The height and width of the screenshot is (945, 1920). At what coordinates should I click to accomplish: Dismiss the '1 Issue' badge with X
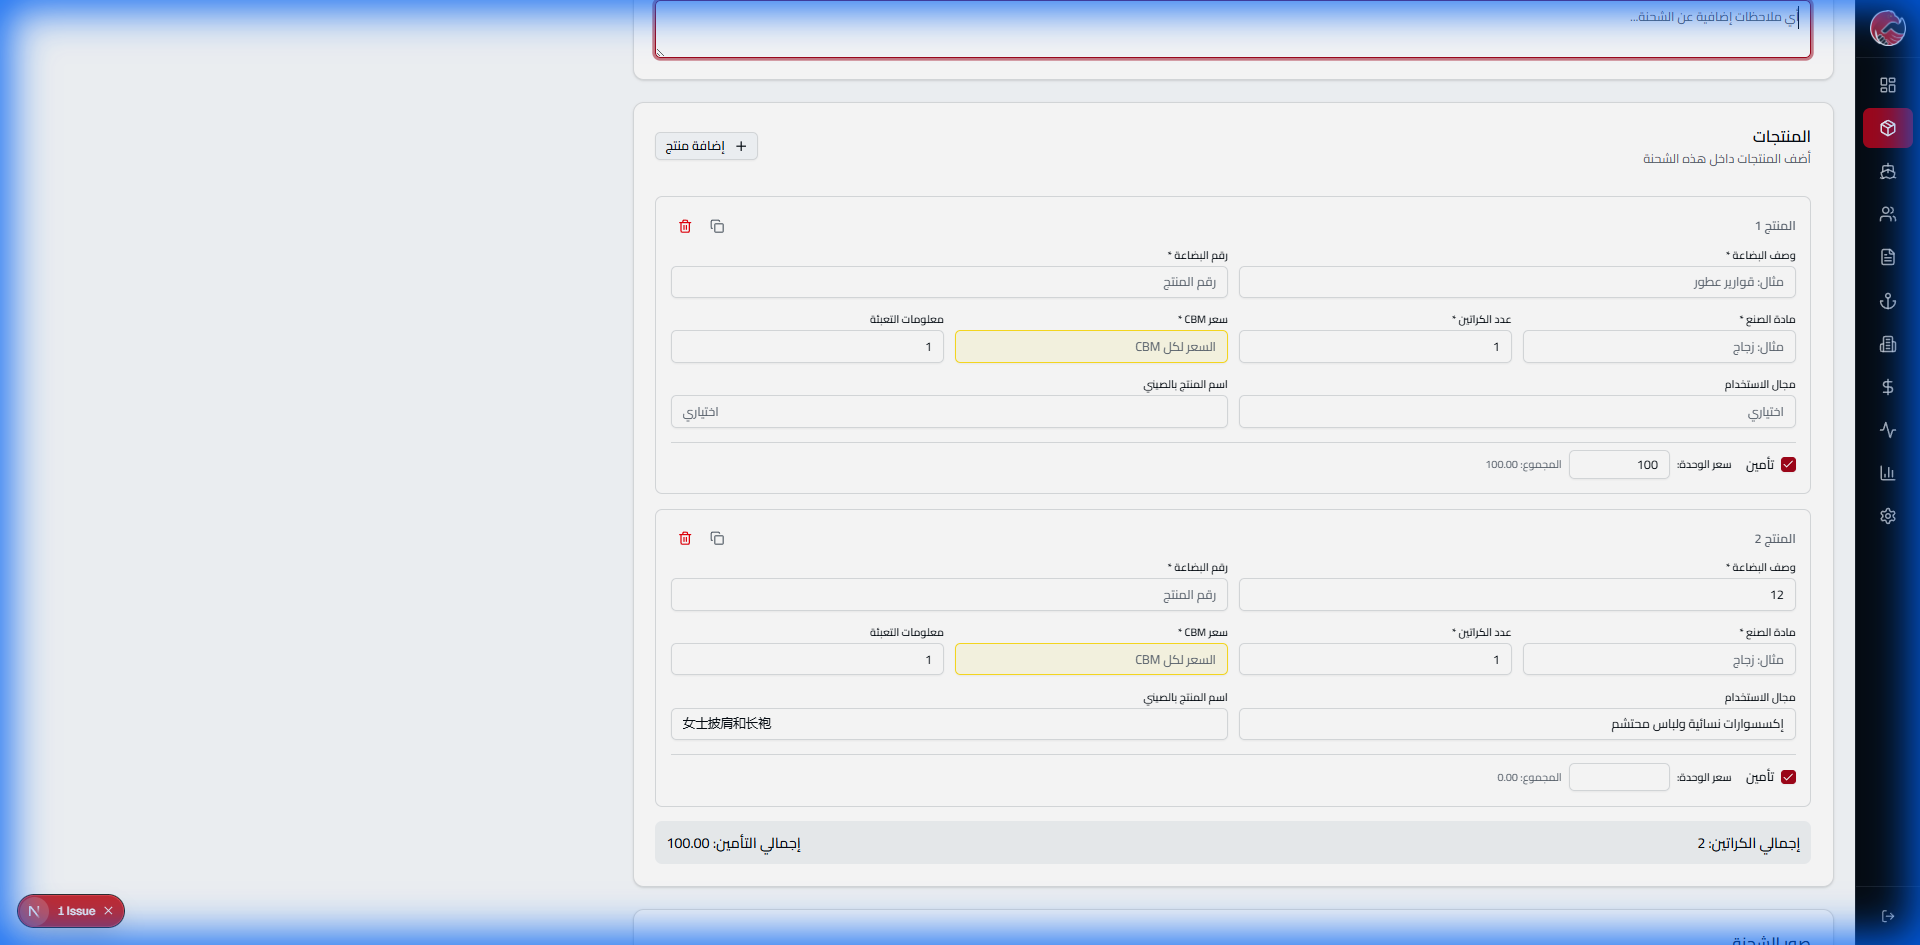click(x=108, y=911)
